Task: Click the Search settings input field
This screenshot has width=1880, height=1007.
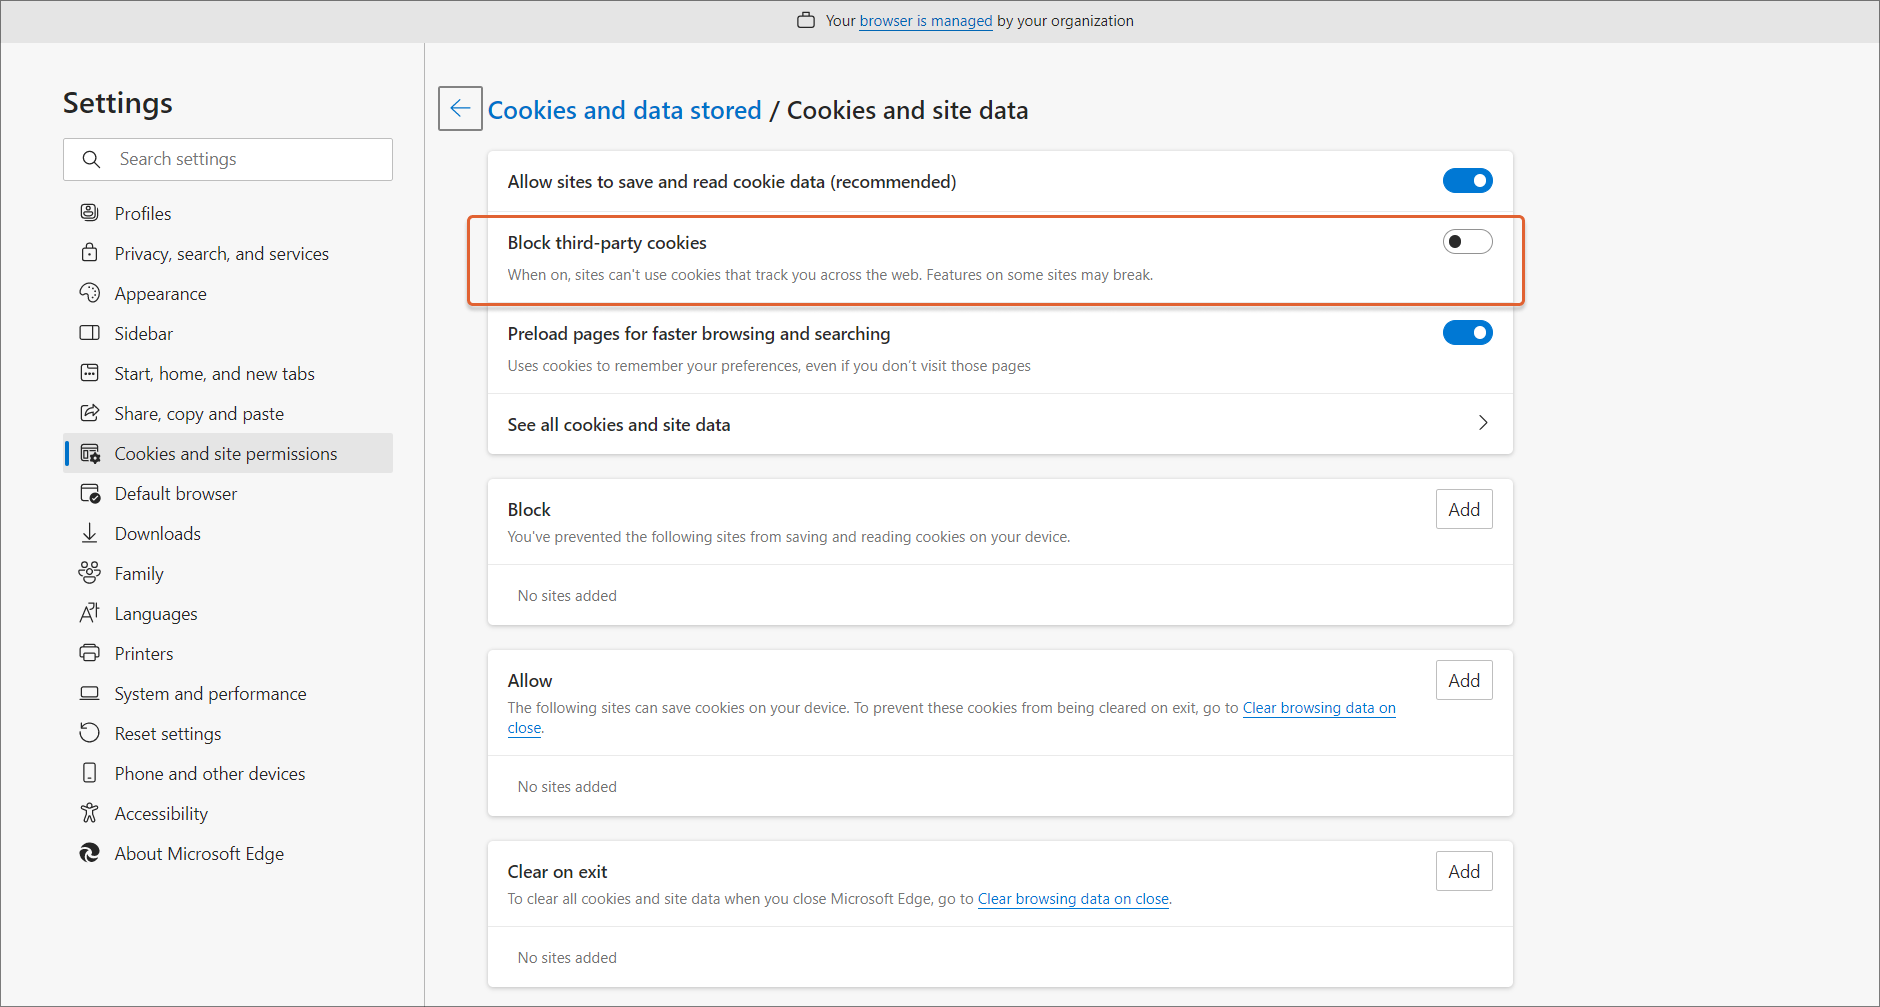Action: (x=250, y=159)
